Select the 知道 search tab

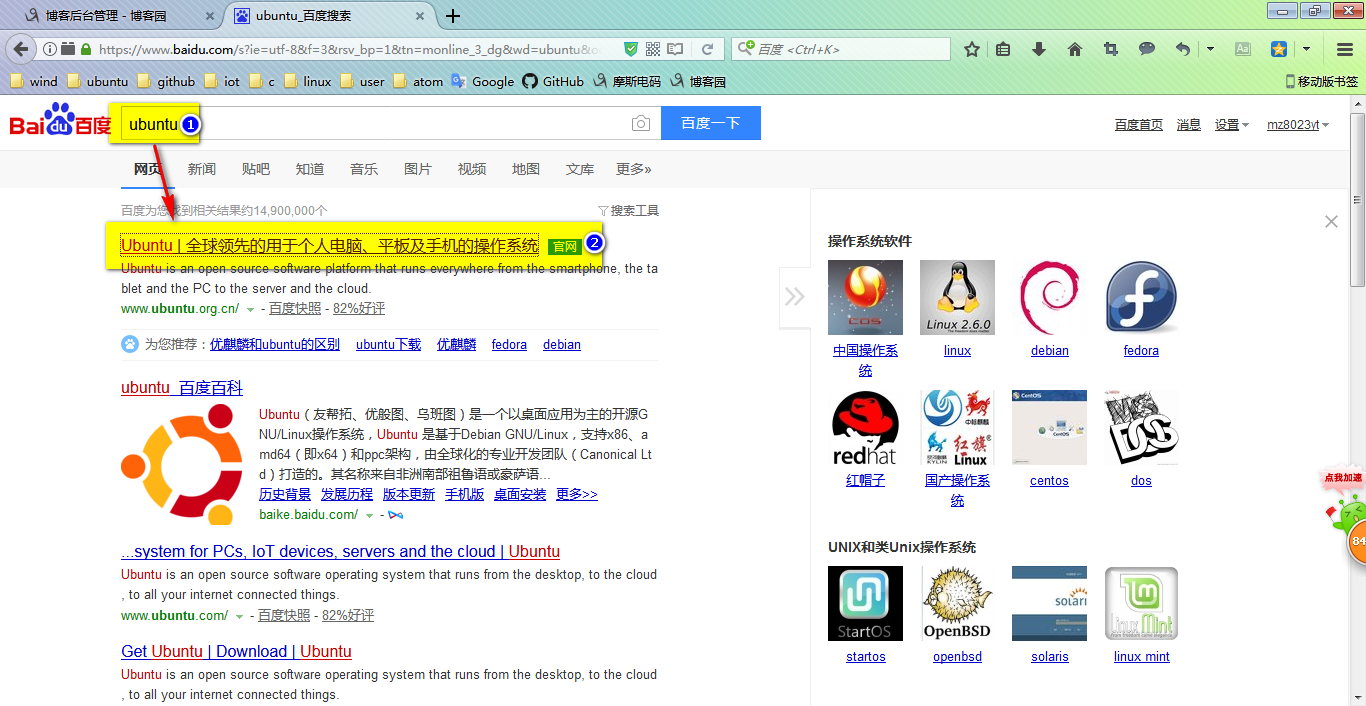(309, 169)
